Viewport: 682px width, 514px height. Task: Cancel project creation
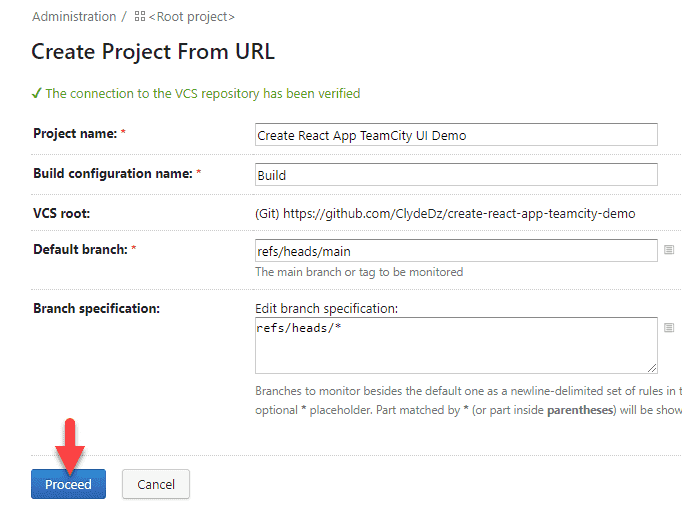click(156, 484)
